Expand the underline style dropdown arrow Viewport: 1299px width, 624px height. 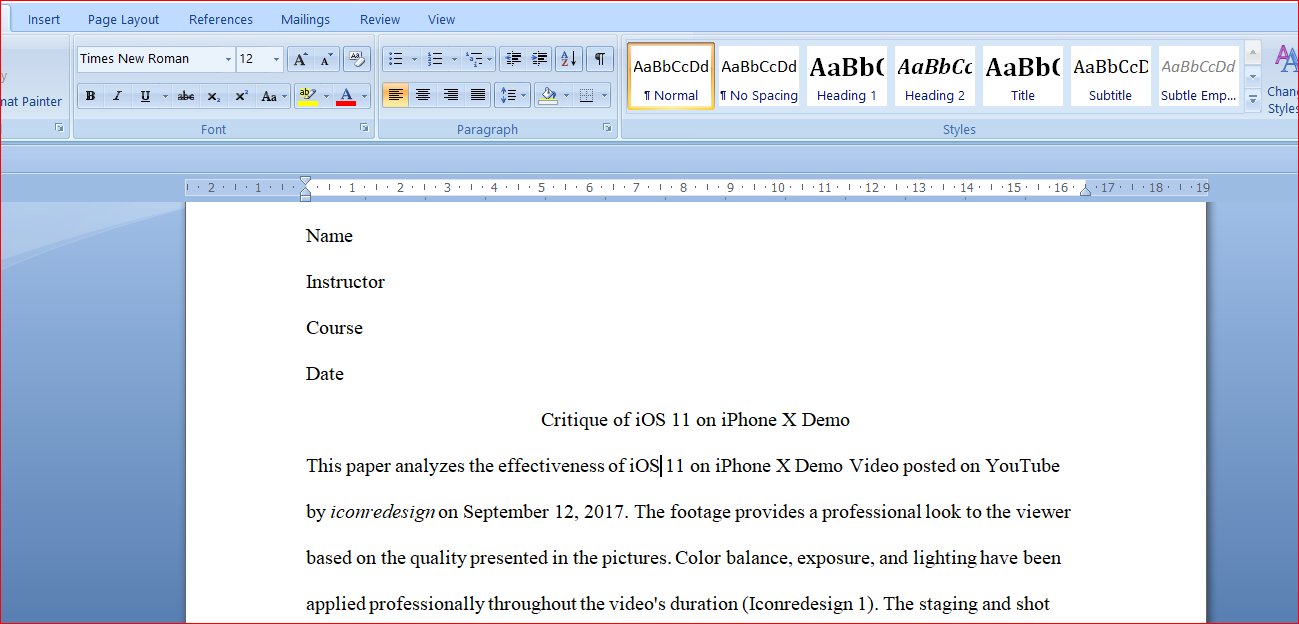coord(164,96)
